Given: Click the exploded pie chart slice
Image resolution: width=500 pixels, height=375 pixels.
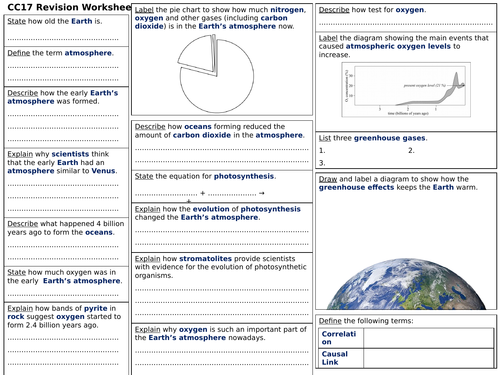Looking at the screenshot, I should 197,54.
